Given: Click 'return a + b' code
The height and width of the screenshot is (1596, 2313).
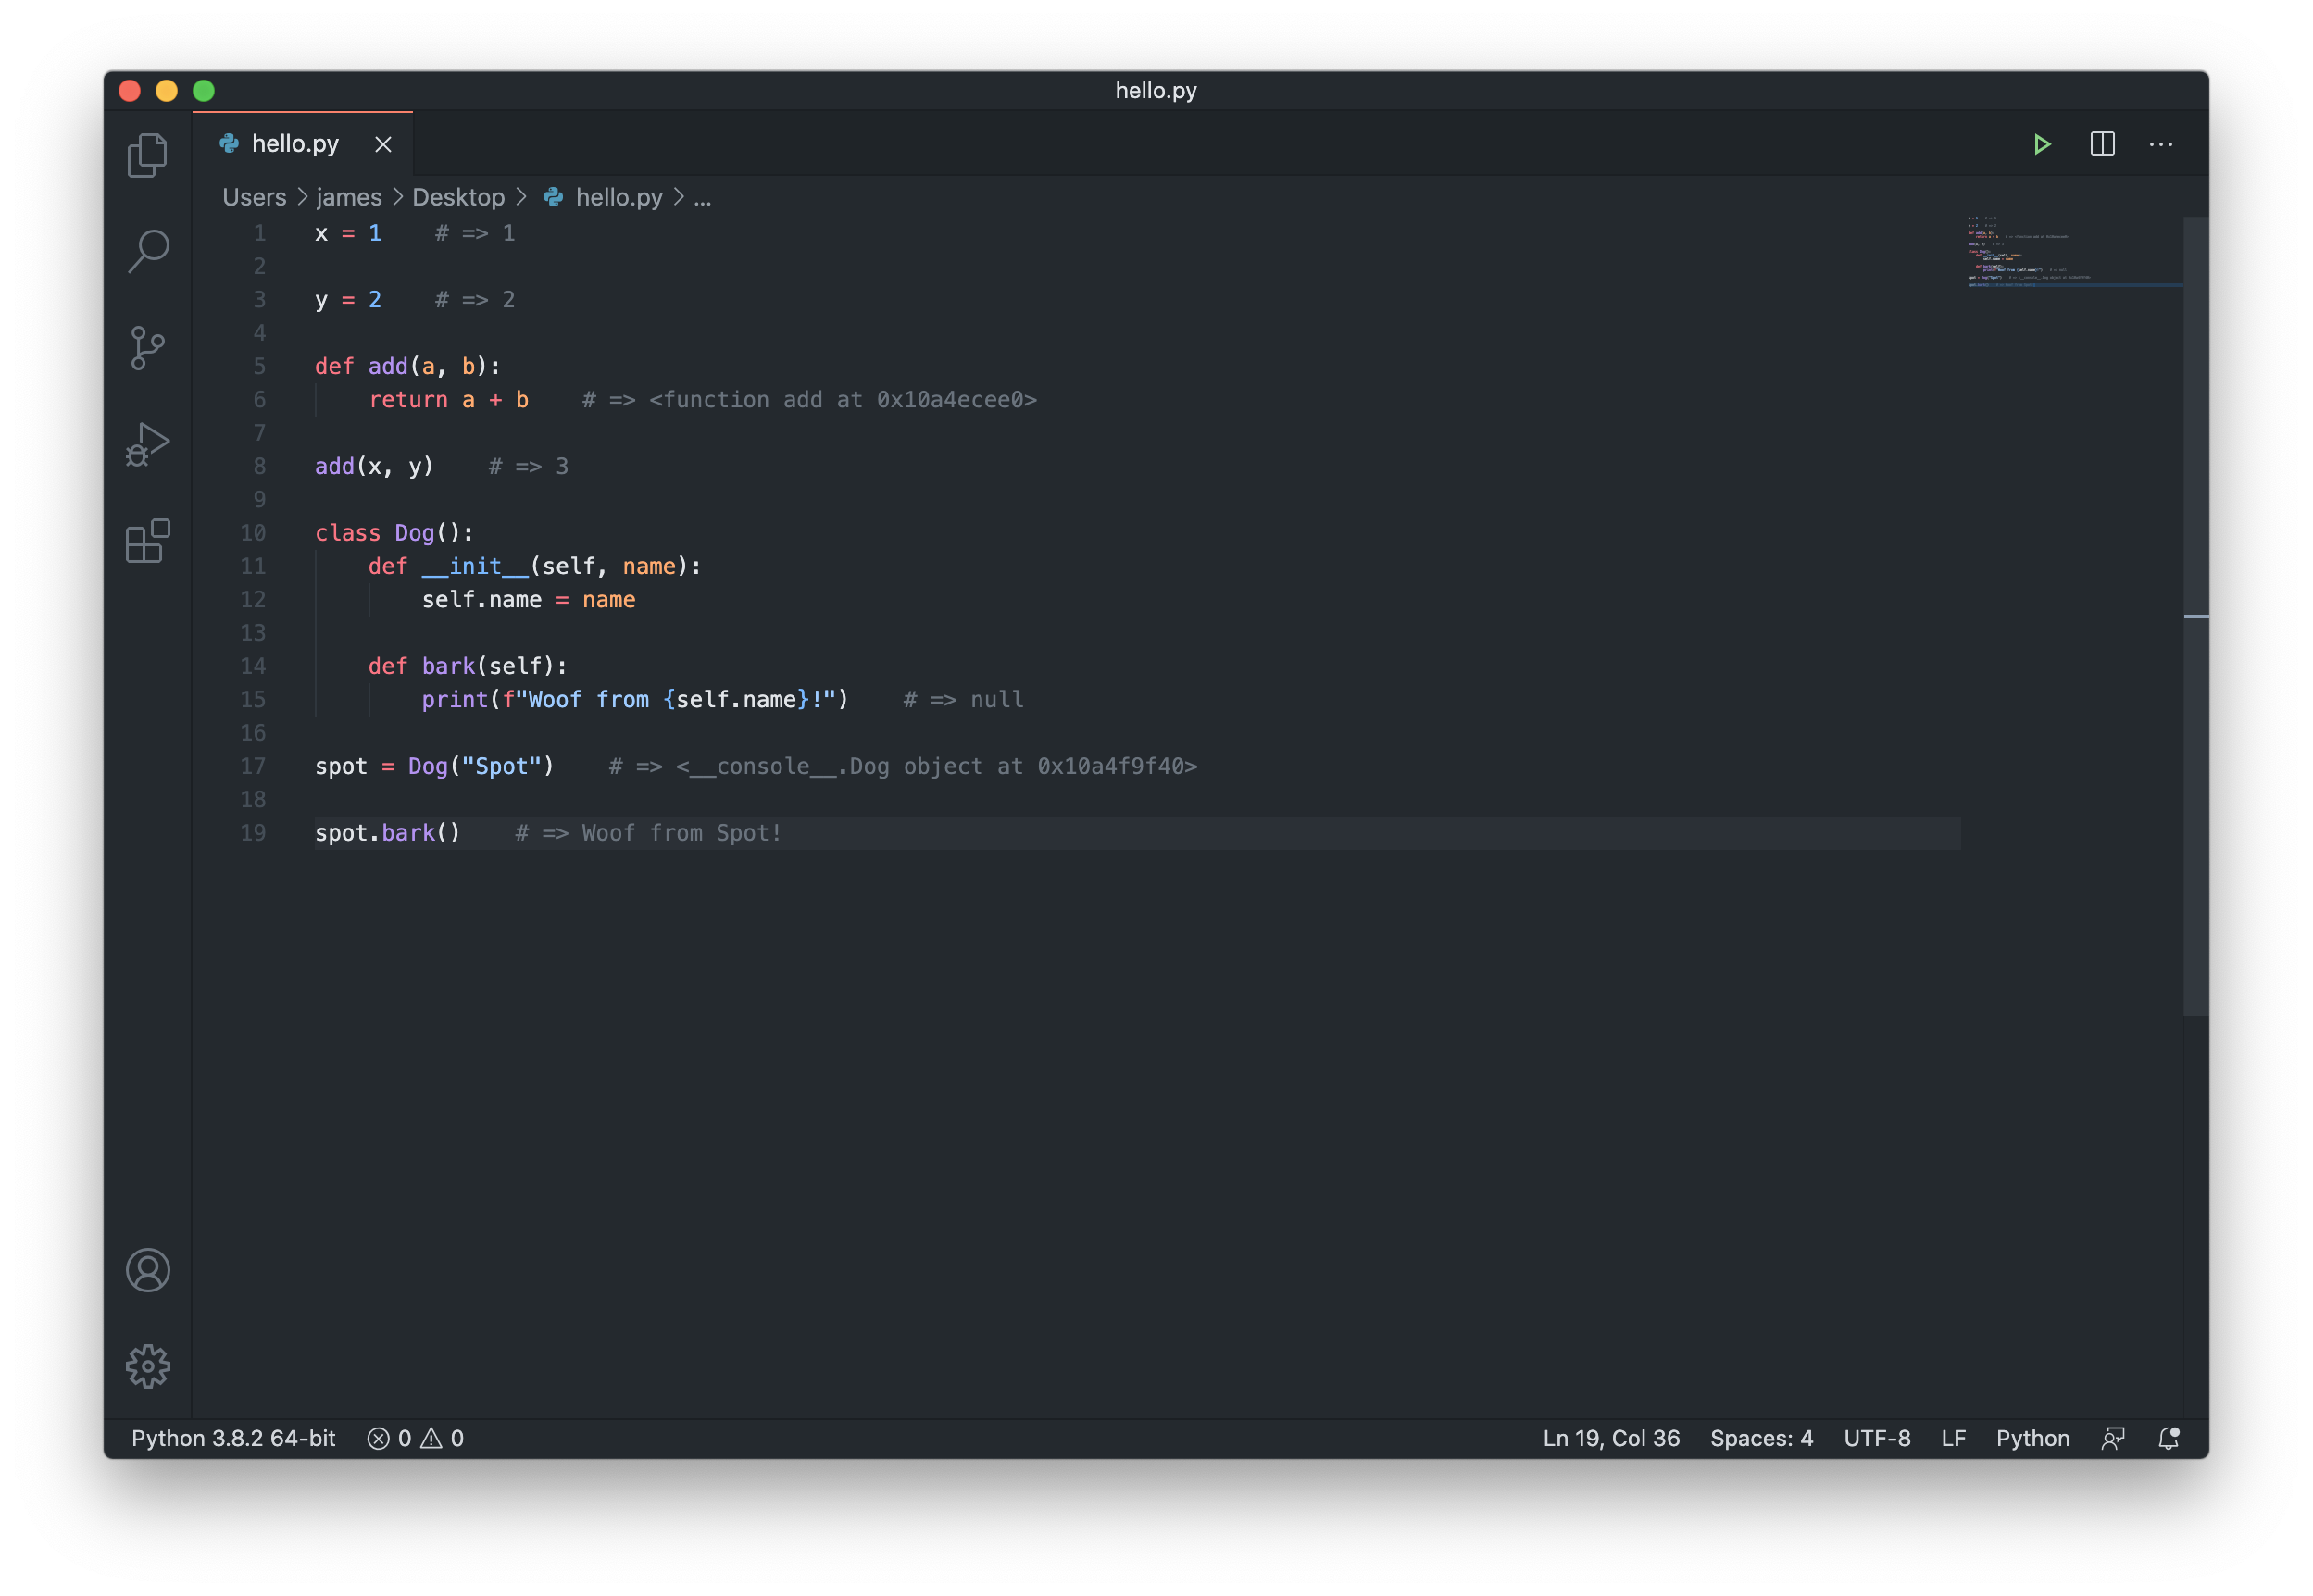Looking at the screenshot, I should click(x=448, y=400).
